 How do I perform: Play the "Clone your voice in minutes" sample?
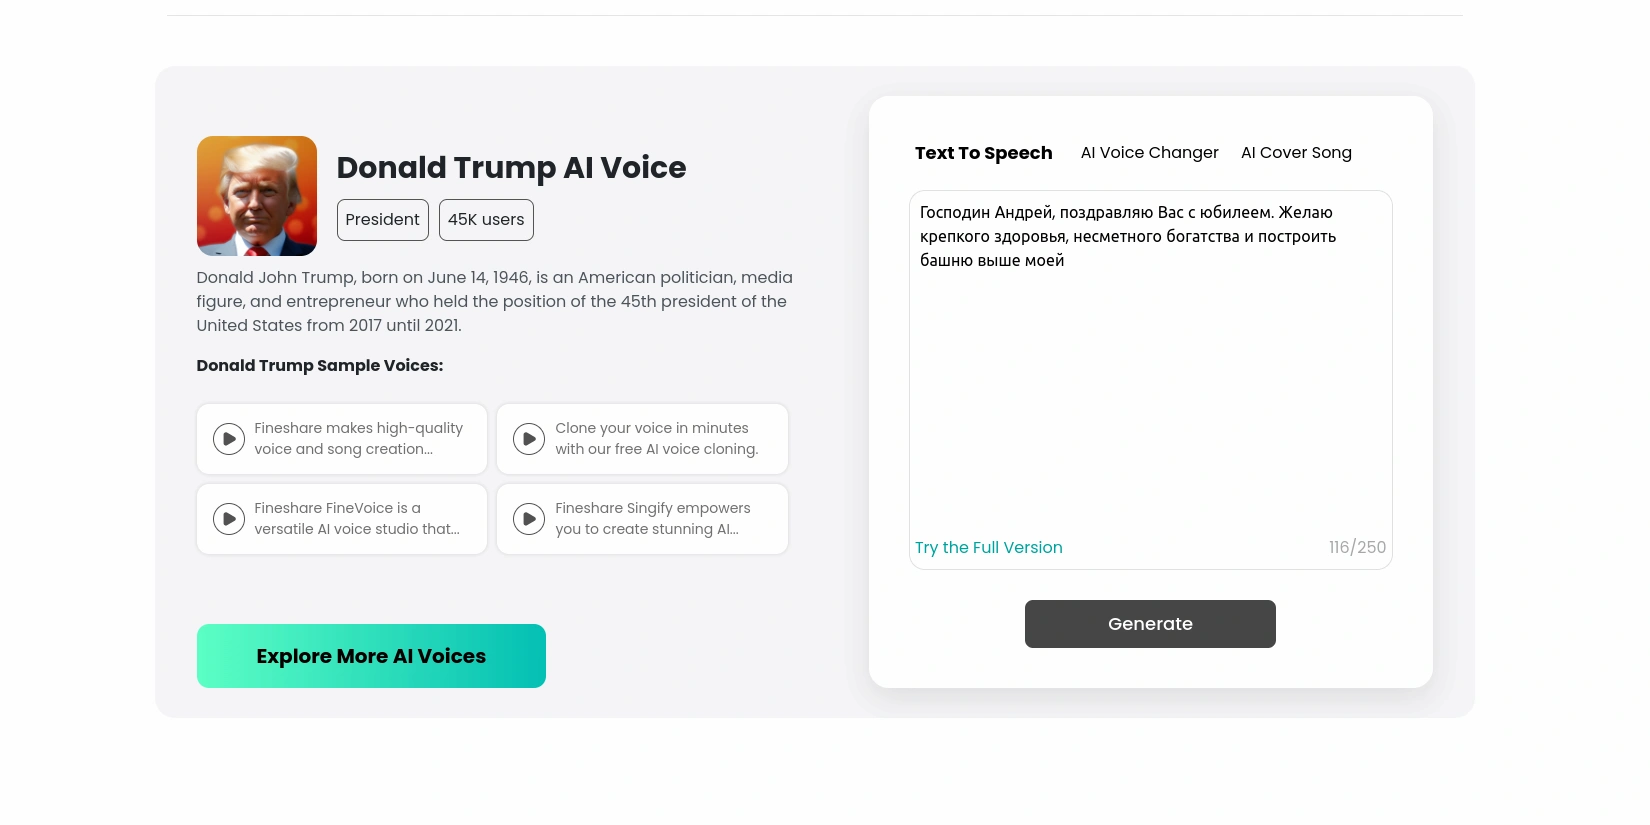[529, 439]
